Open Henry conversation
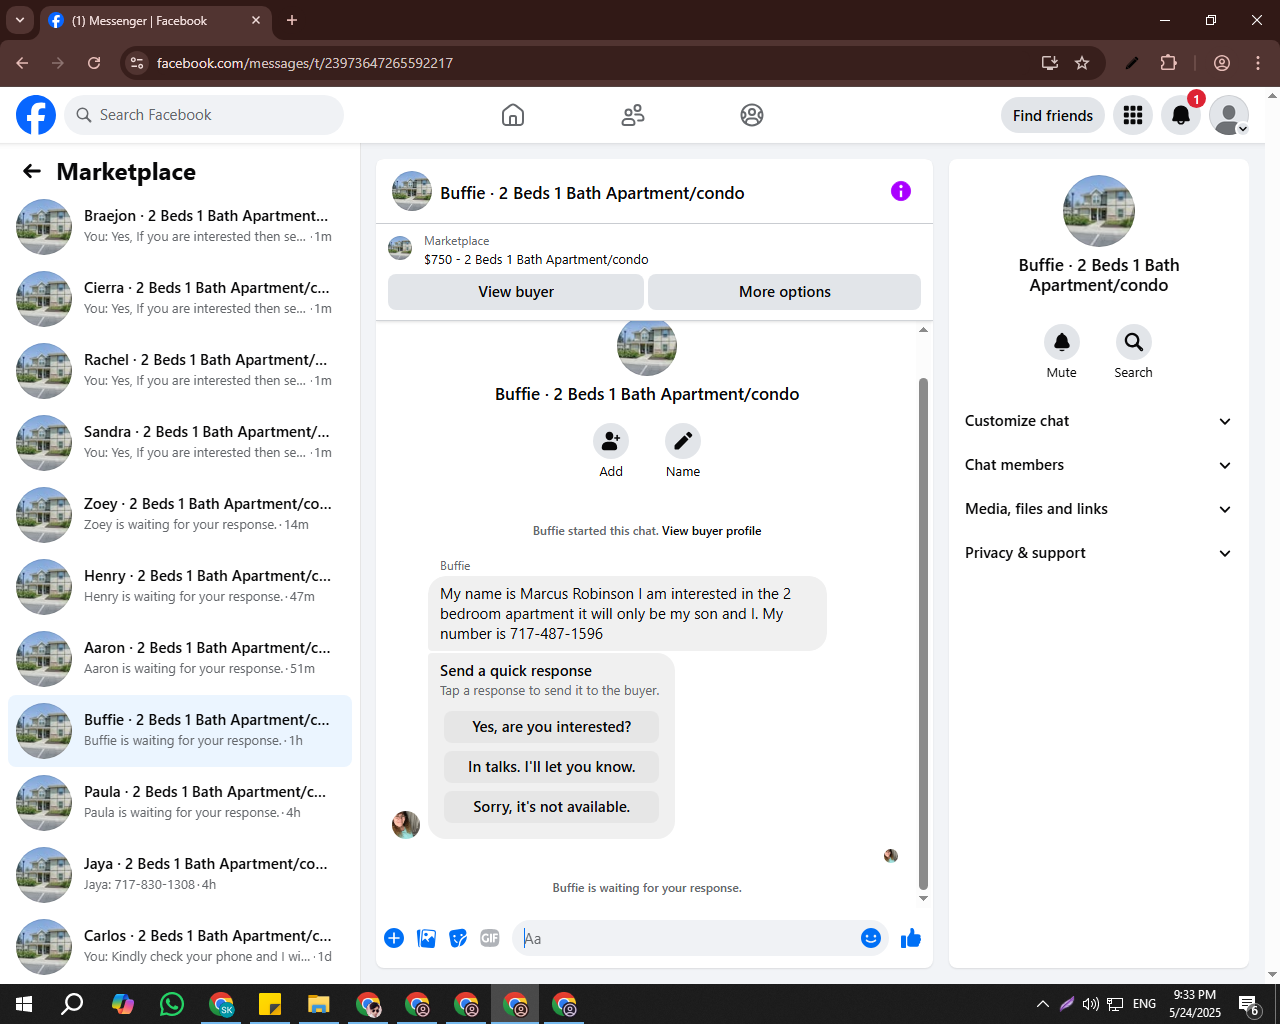Screen dimensions: 1280x1024 coord(180,587)
